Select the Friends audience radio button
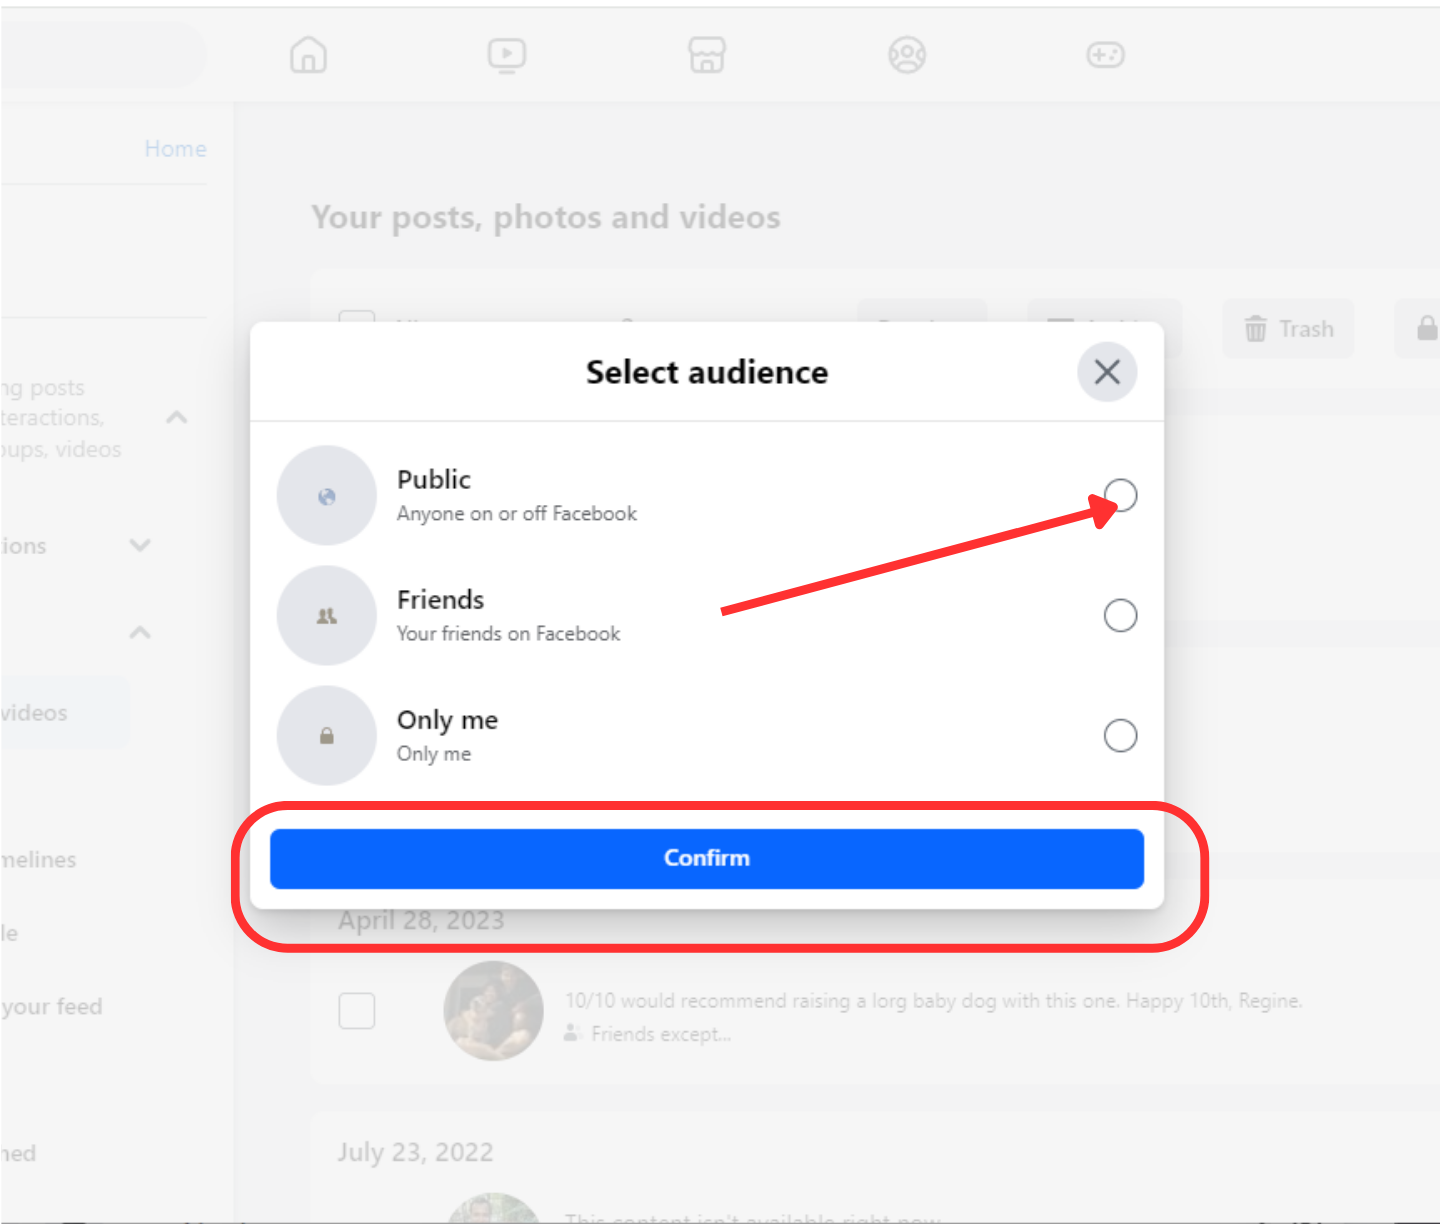This screenshot has width=1440, height=1224. click(x=1120, y=615)
